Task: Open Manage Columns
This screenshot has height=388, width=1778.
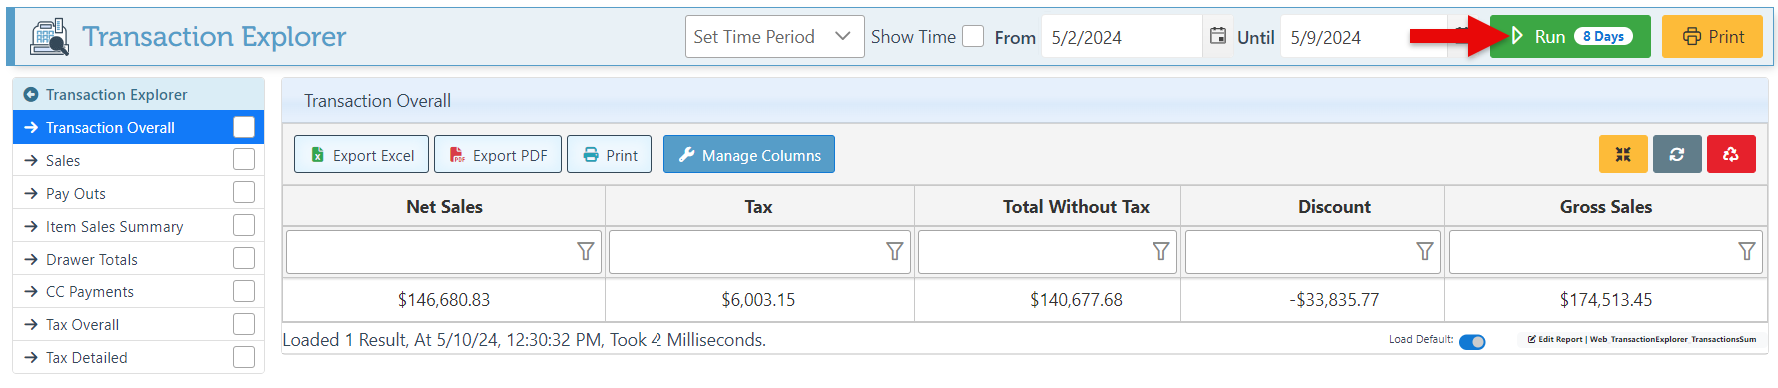Action: (749, 154)
